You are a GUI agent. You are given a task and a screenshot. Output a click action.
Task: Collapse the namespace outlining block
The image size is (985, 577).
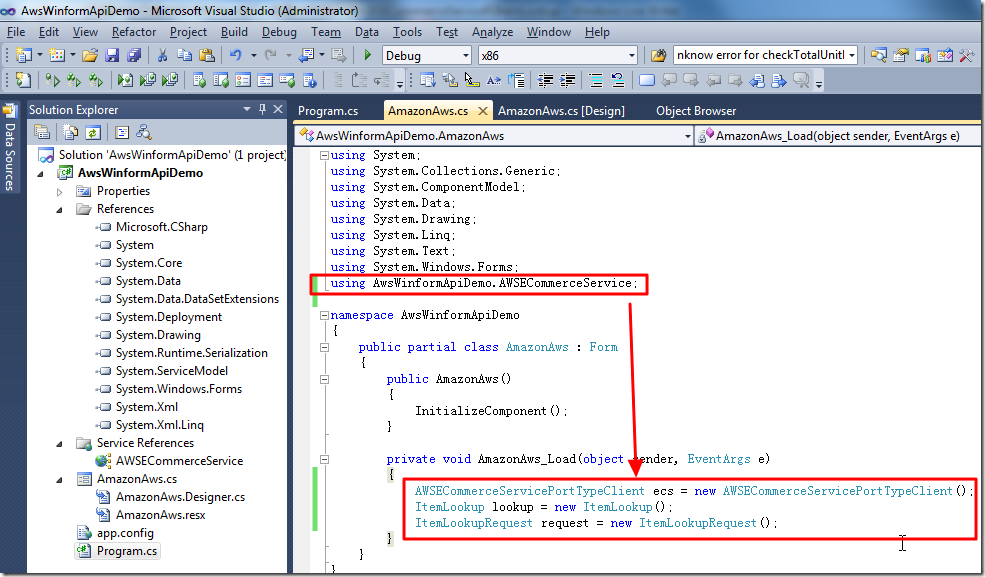(324, 315)
